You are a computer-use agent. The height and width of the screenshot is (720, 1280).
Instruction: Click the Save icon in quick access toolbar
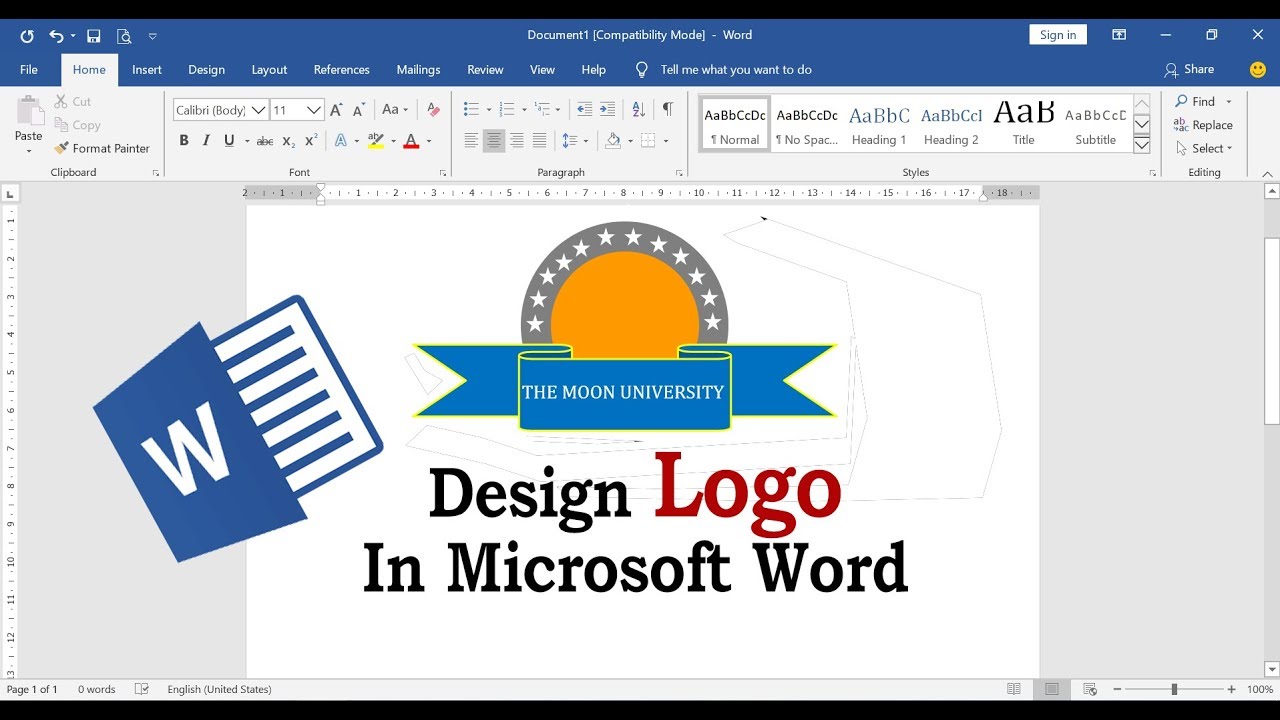(x=93, y=36)
